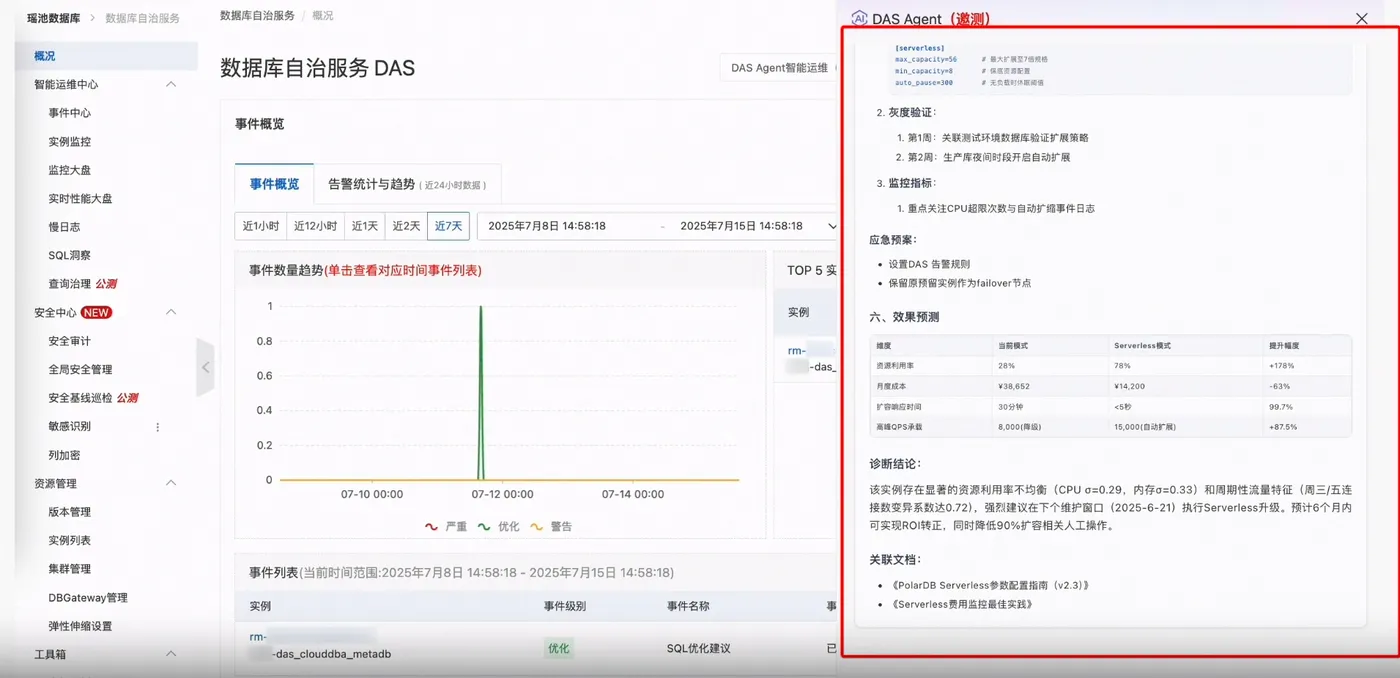
Task: Click the 事件名称 column header
Action: (x=688, y=606)
